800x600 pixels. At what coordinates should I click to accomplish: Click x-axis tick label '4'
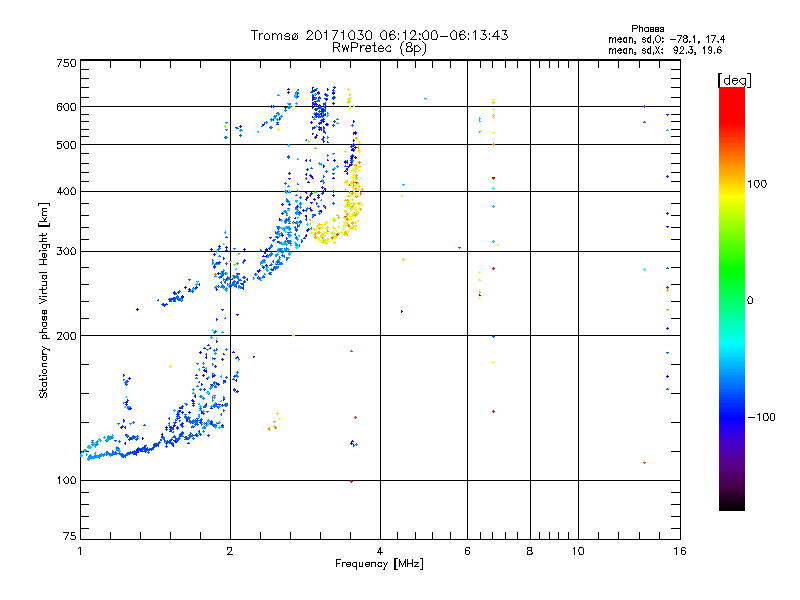click(380, 551)
